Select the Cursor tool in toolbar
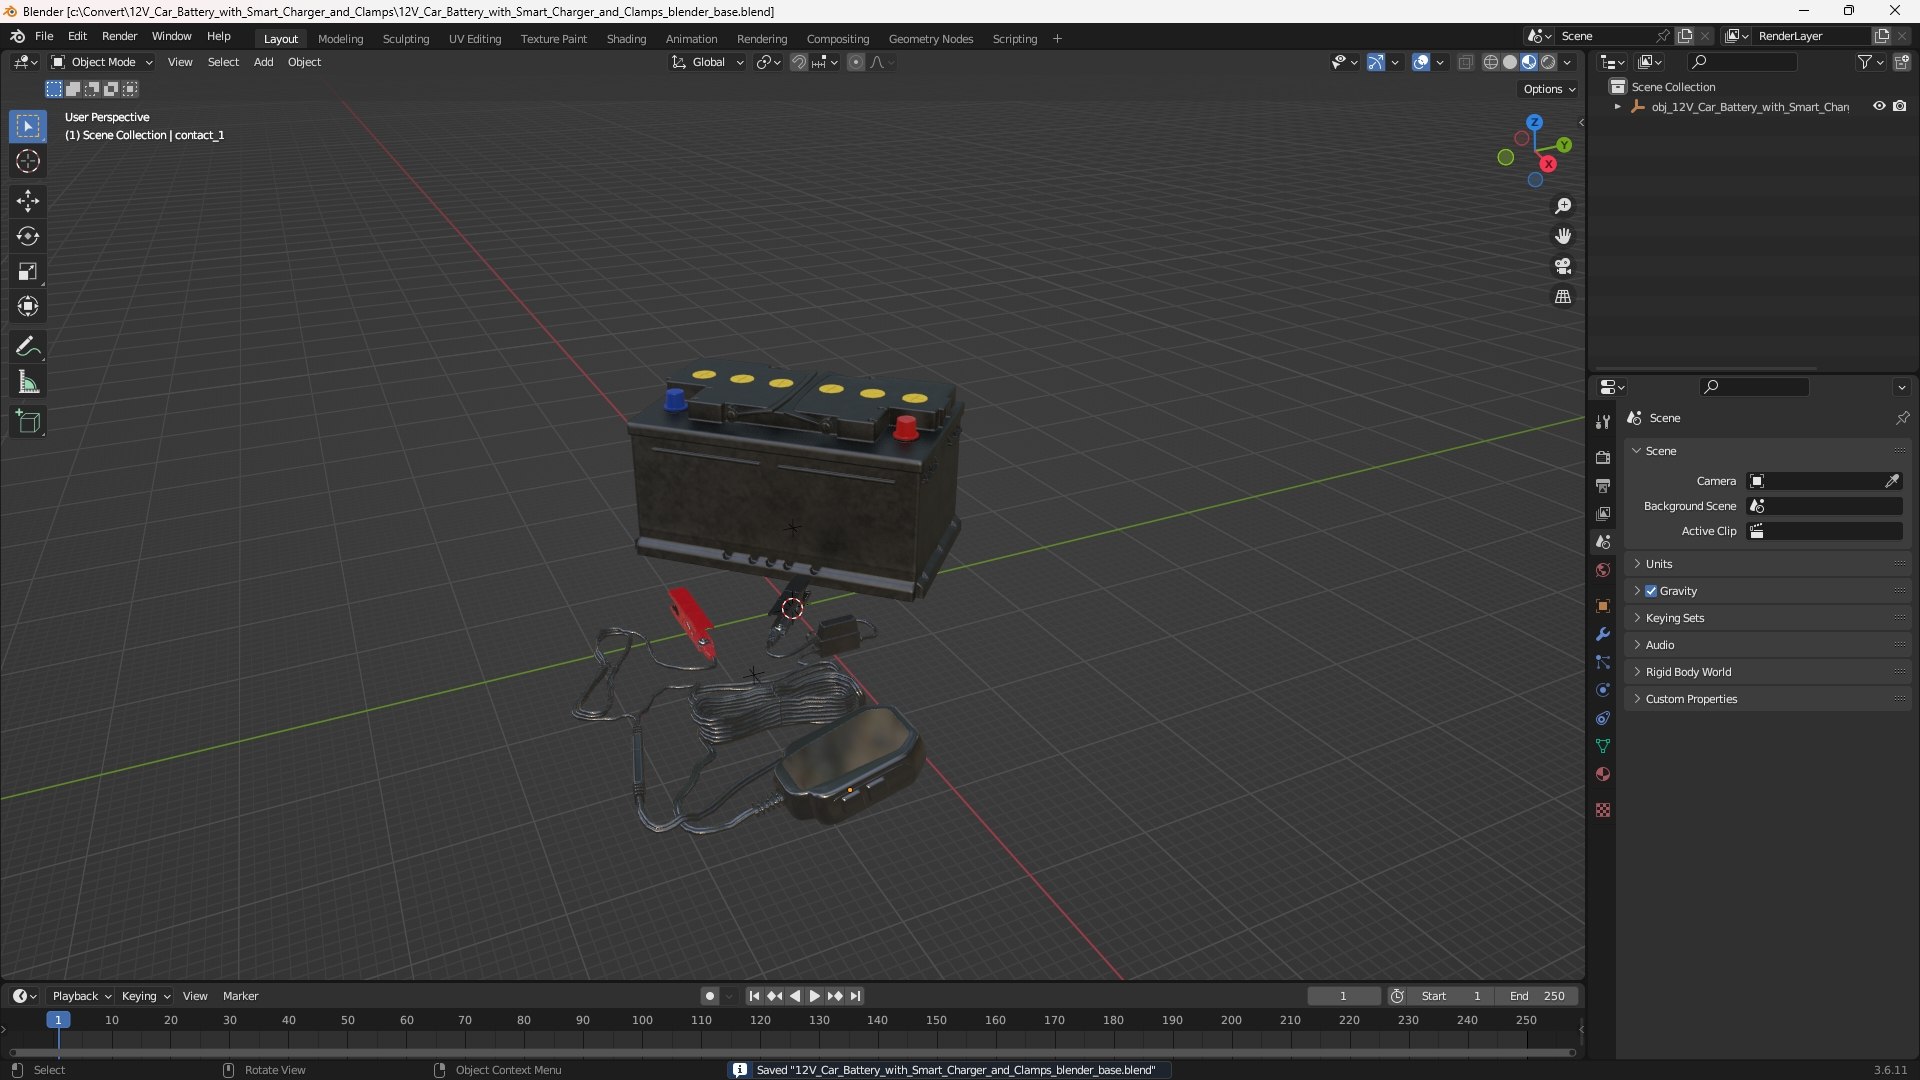The width and height of the screenshot is (1920, 1080). 28,161
